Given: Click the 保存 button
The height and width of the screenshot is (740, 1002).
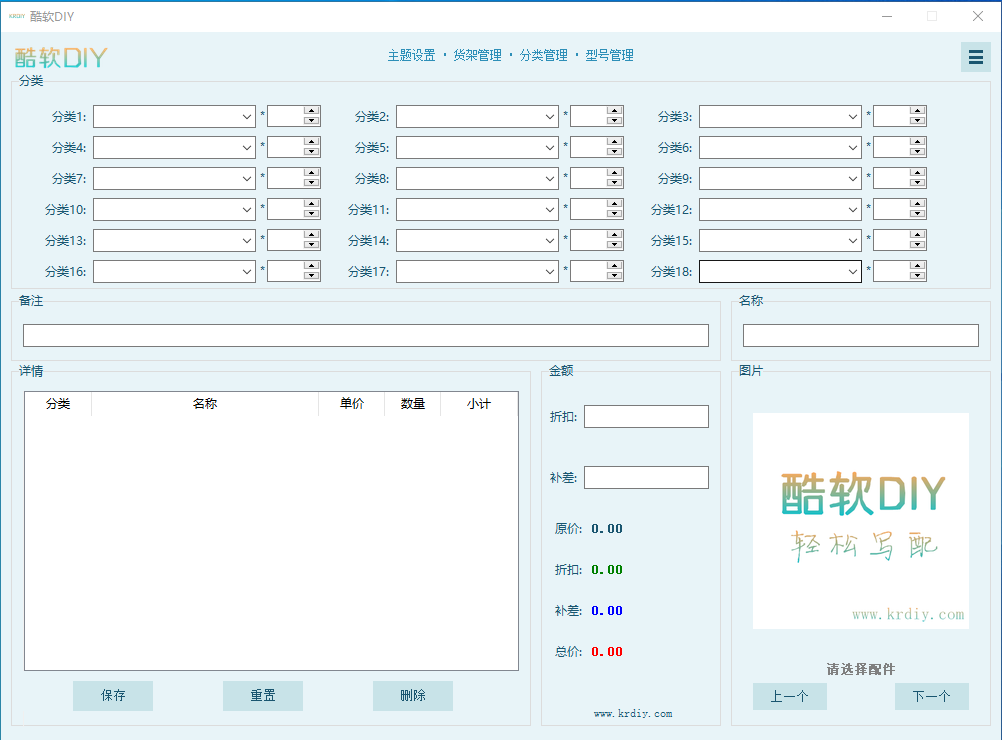Looking at the screenshot, I should [x=113, y=696].
